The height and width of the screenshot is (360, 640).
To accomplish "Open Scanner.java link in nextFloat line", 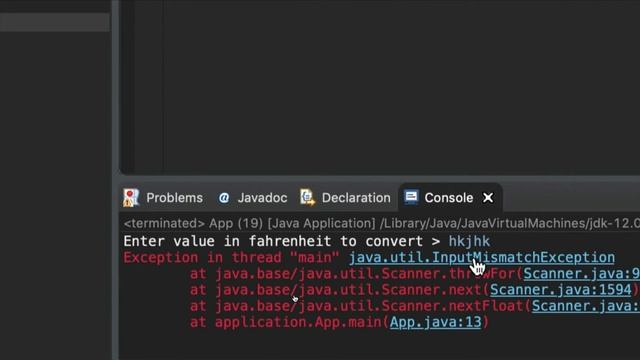I will [x=586, y=306].
